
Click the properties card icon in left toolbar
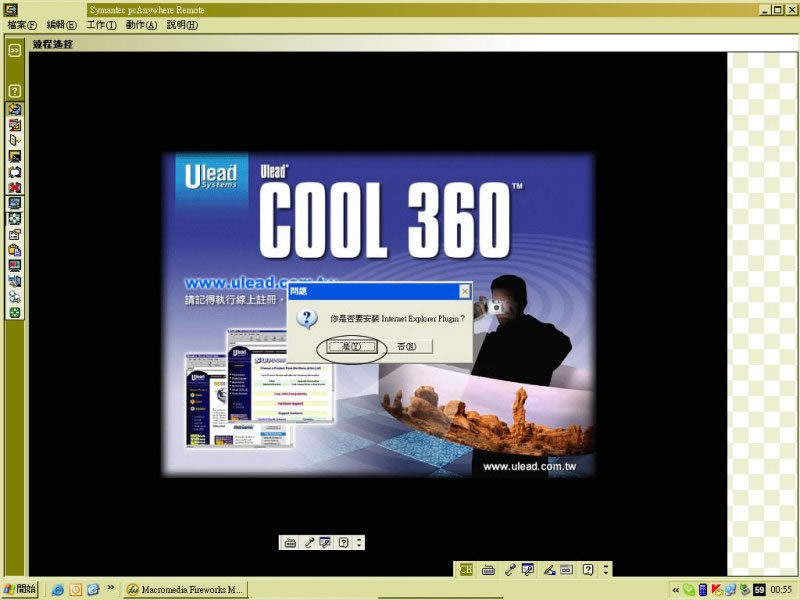pos(15,235)
